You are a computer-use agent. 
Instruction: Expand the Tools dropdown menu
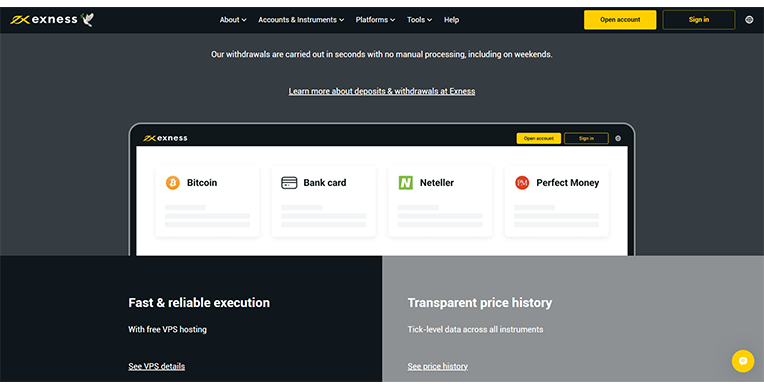click(x=420, y=20)
